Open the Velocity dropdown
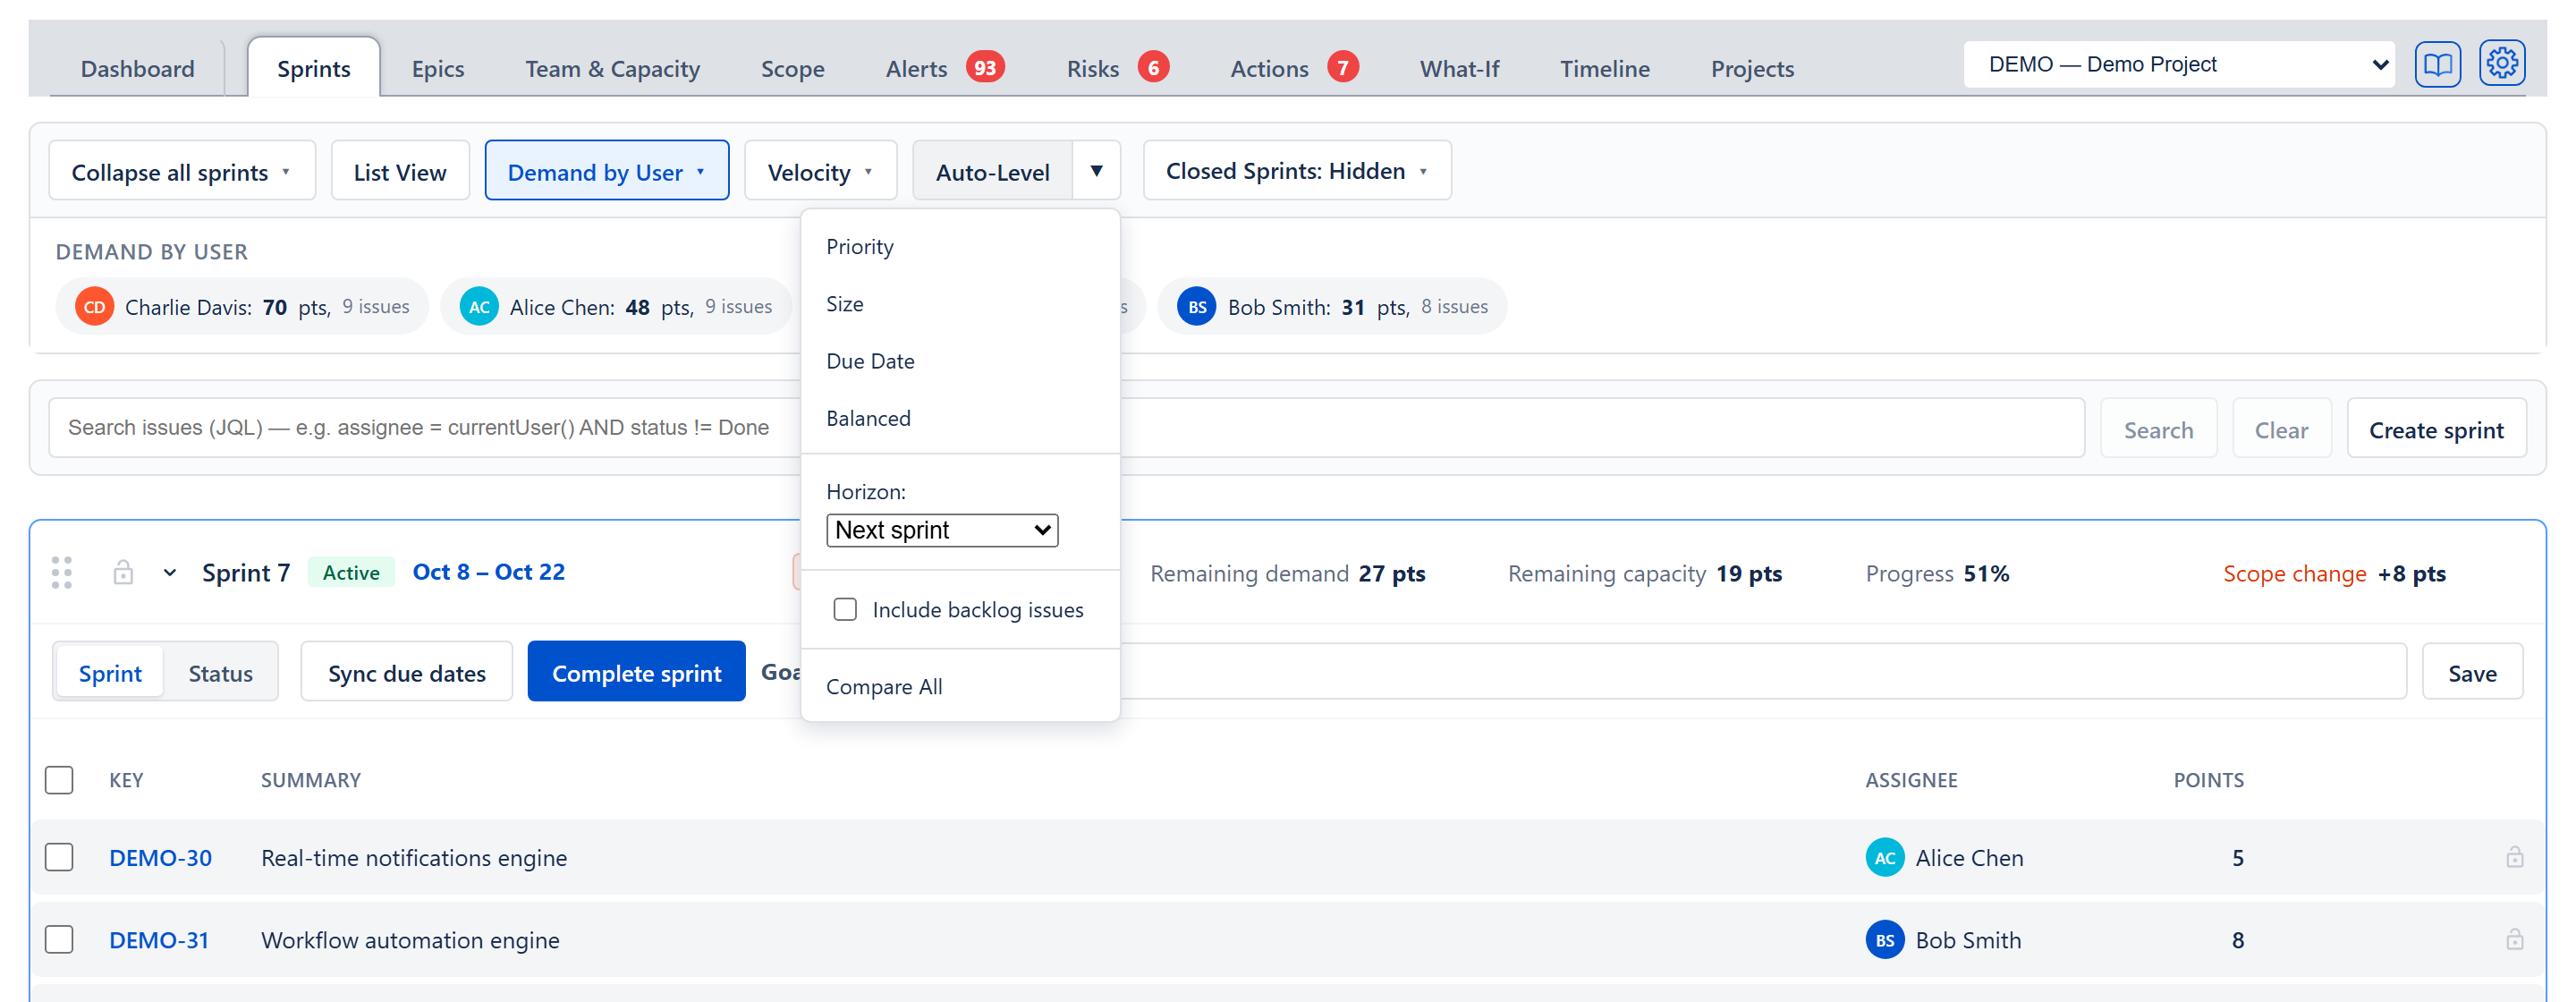Viewport: 2576px width, 1002px height. pyautogui.click(x=820, y=171)
